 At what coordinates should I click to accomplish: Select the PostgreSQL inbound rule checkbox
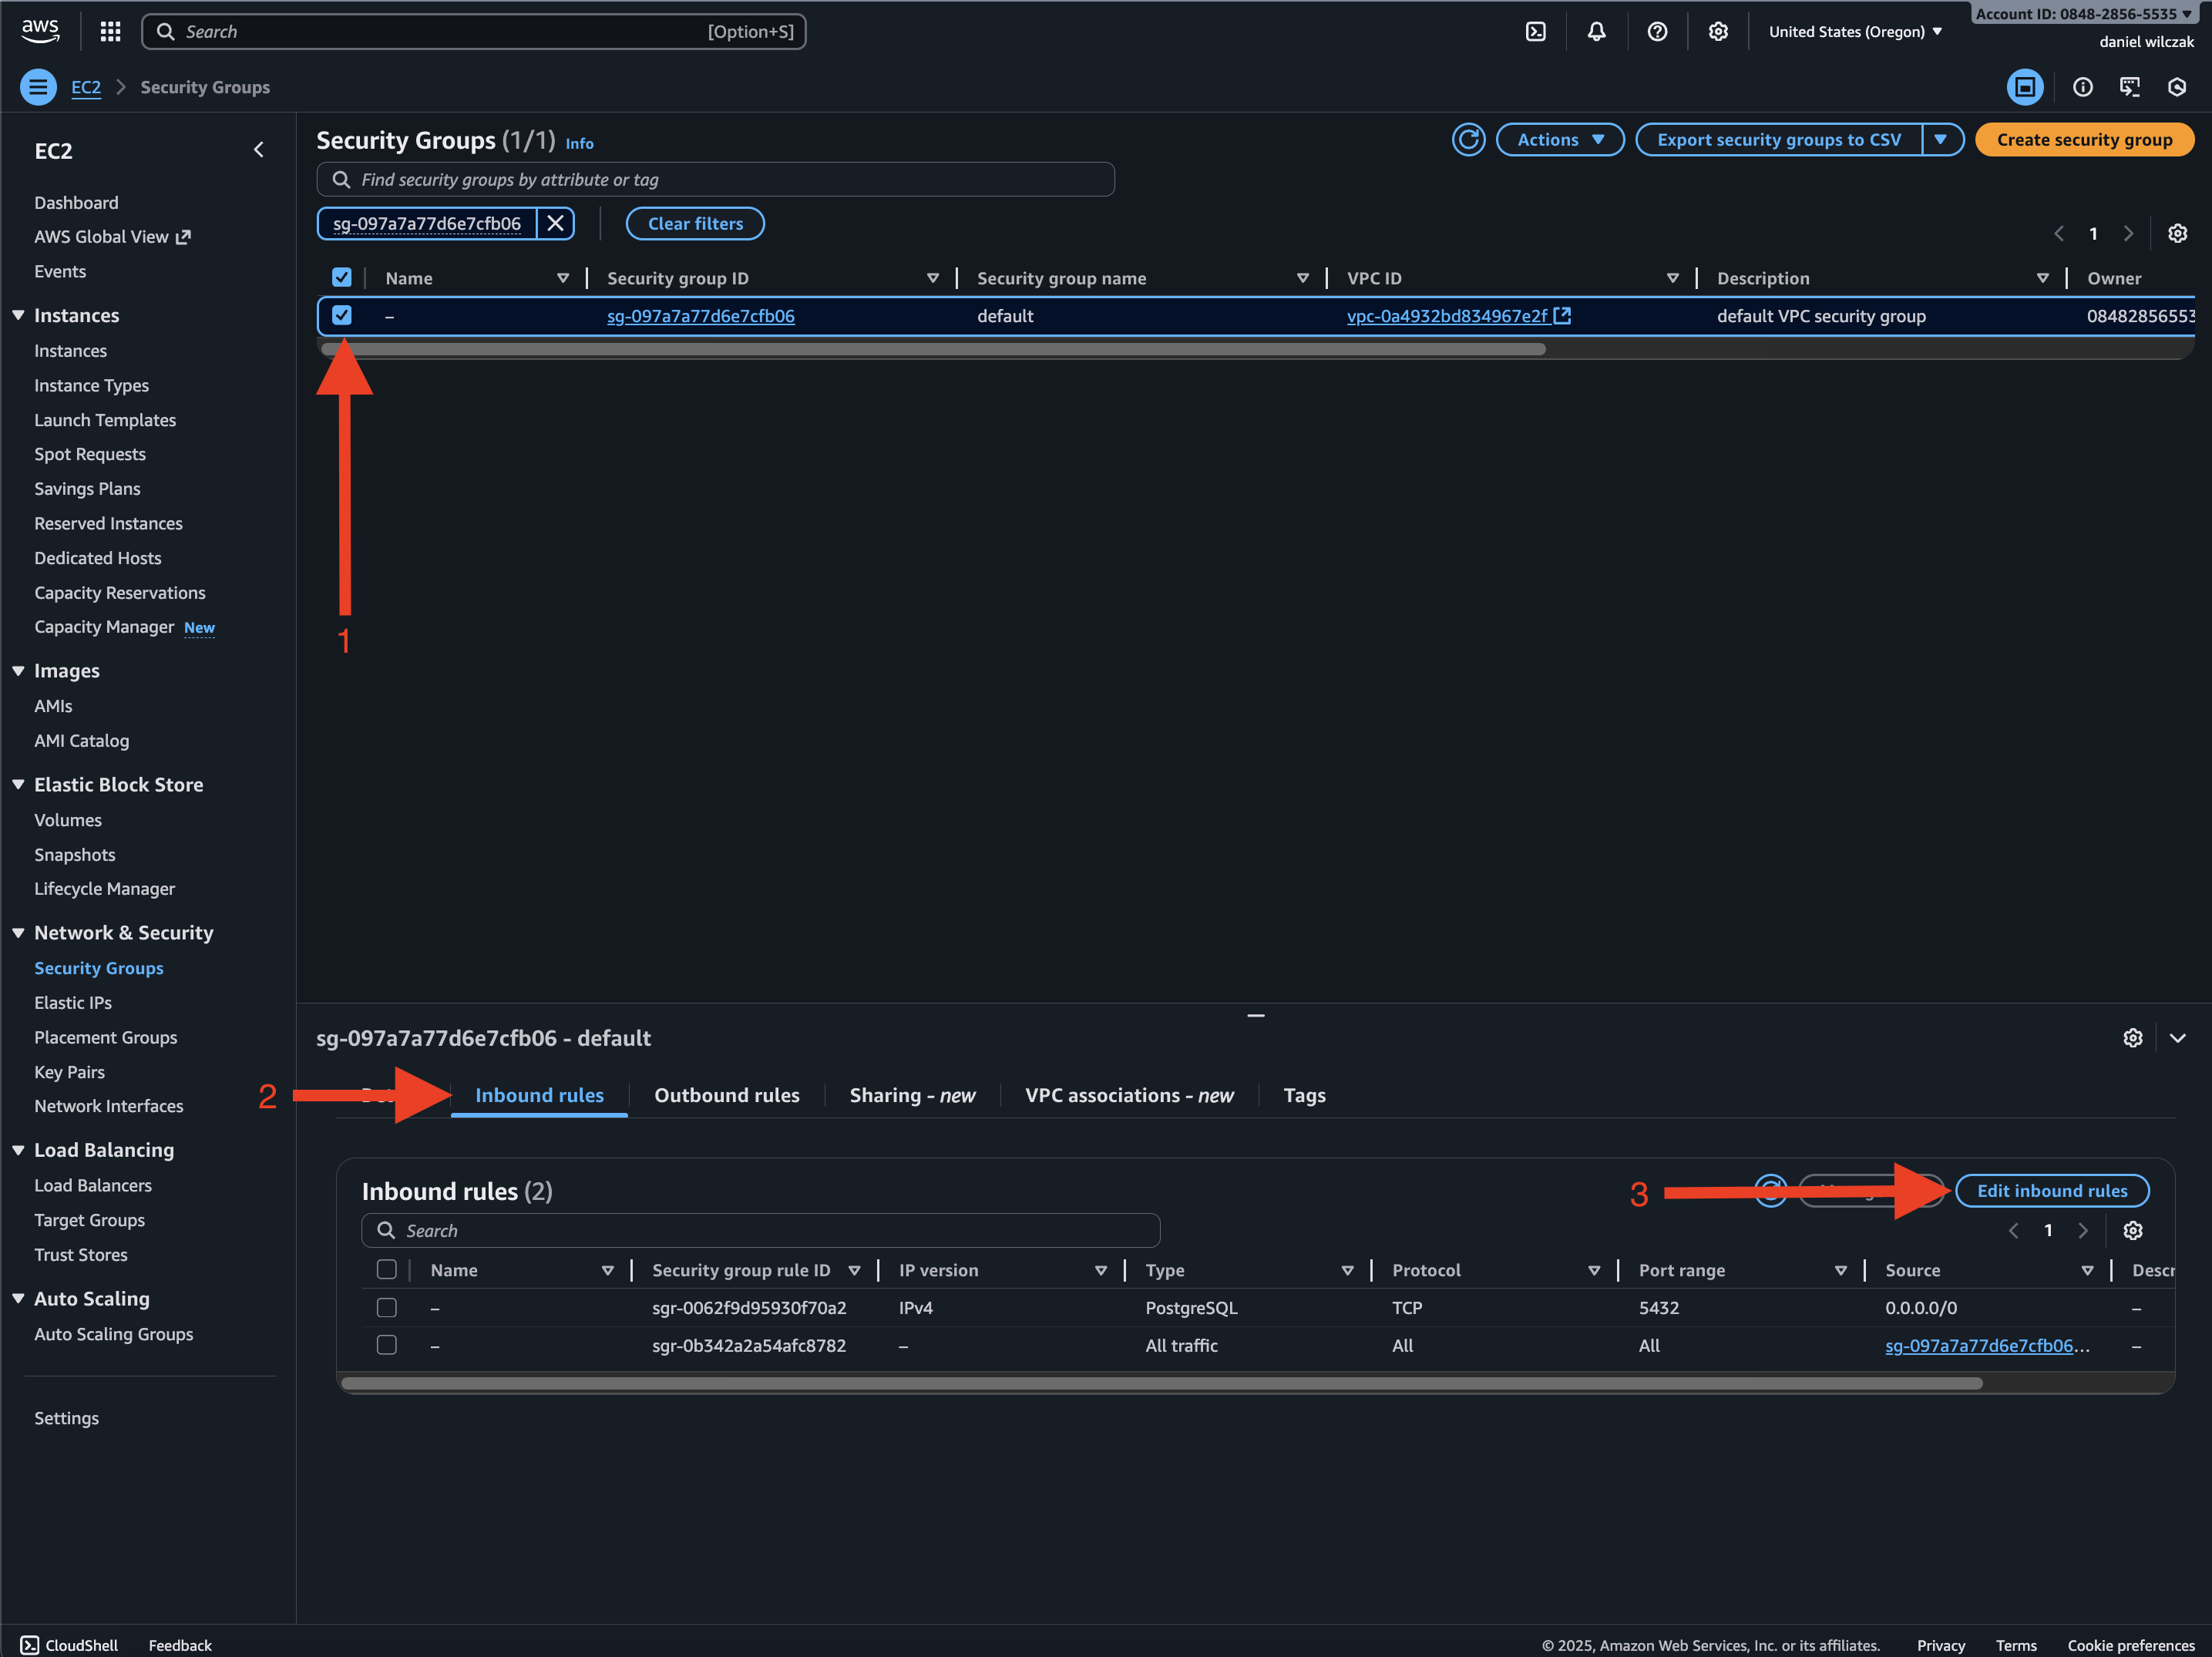[x=387, y=1308]
